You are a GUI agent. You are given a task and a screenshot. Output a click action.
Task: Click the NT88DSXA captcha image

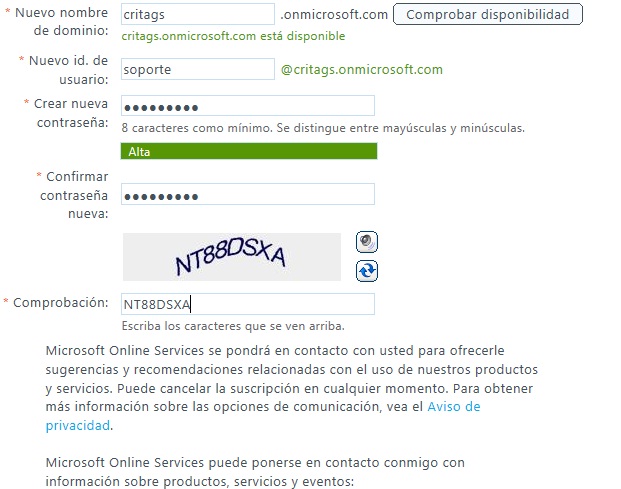click(x=232, y=257)
